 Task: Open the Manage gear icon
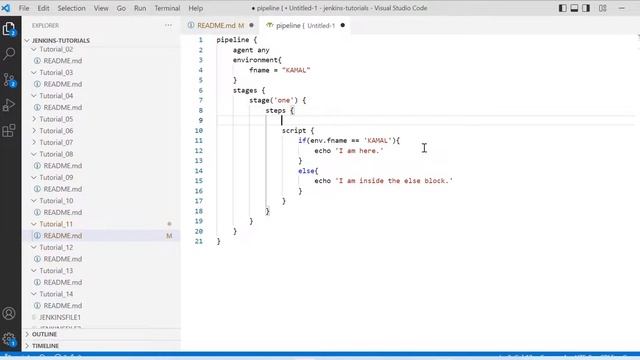(9, 339)
